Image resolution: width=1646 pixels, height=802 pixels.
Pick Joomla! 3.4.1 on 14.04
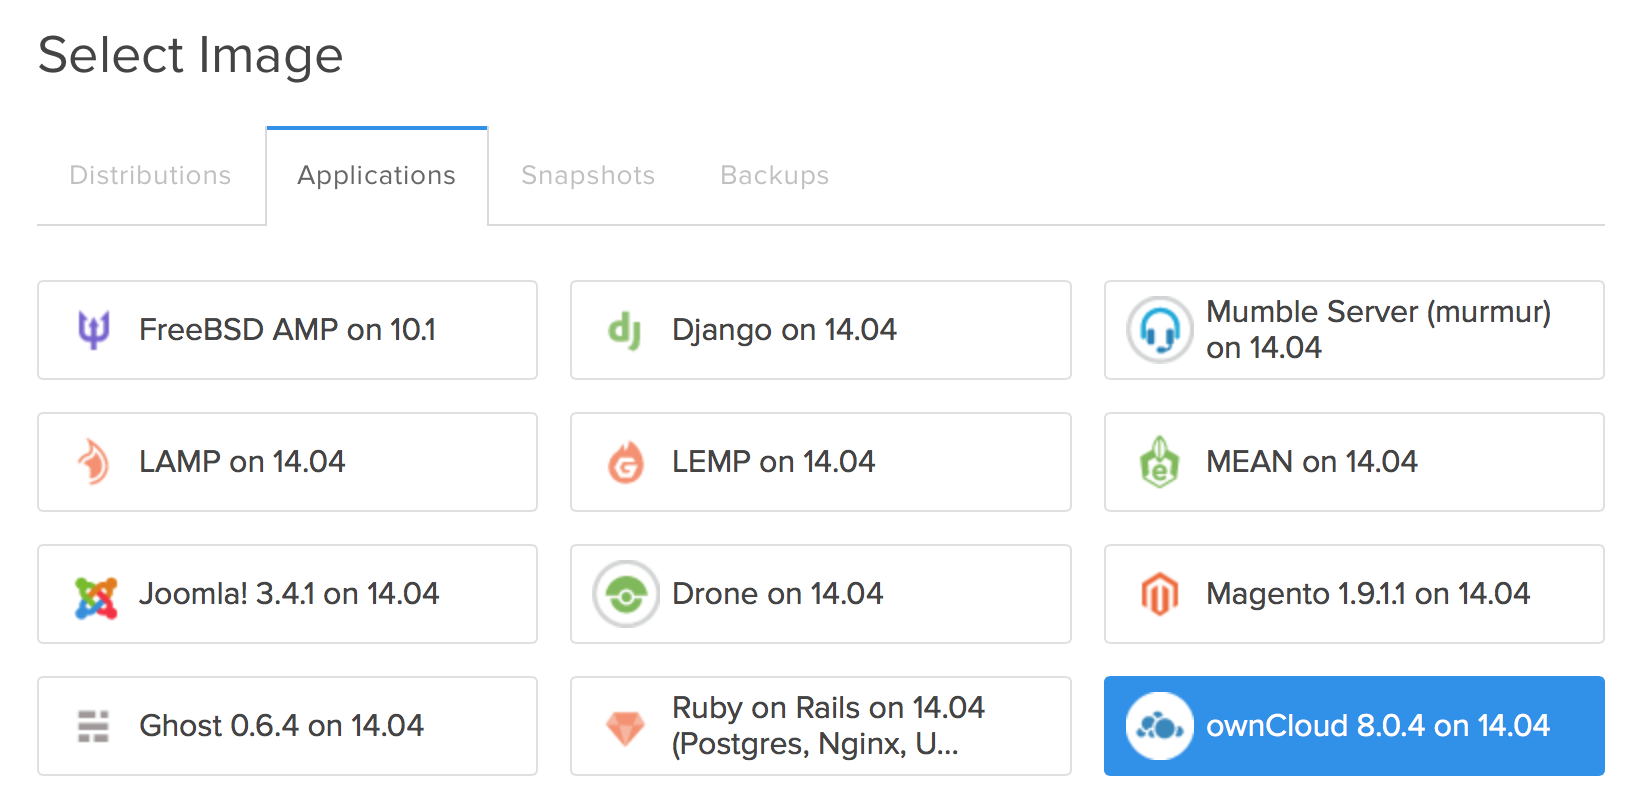click(287, 594)
